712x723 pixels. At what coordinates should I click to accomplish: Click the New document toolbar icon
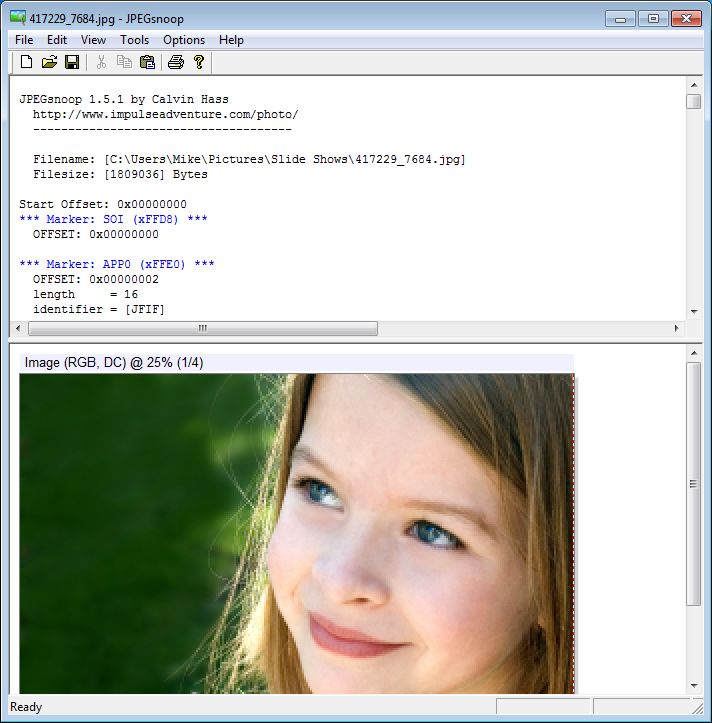click(x=26, y=62)
